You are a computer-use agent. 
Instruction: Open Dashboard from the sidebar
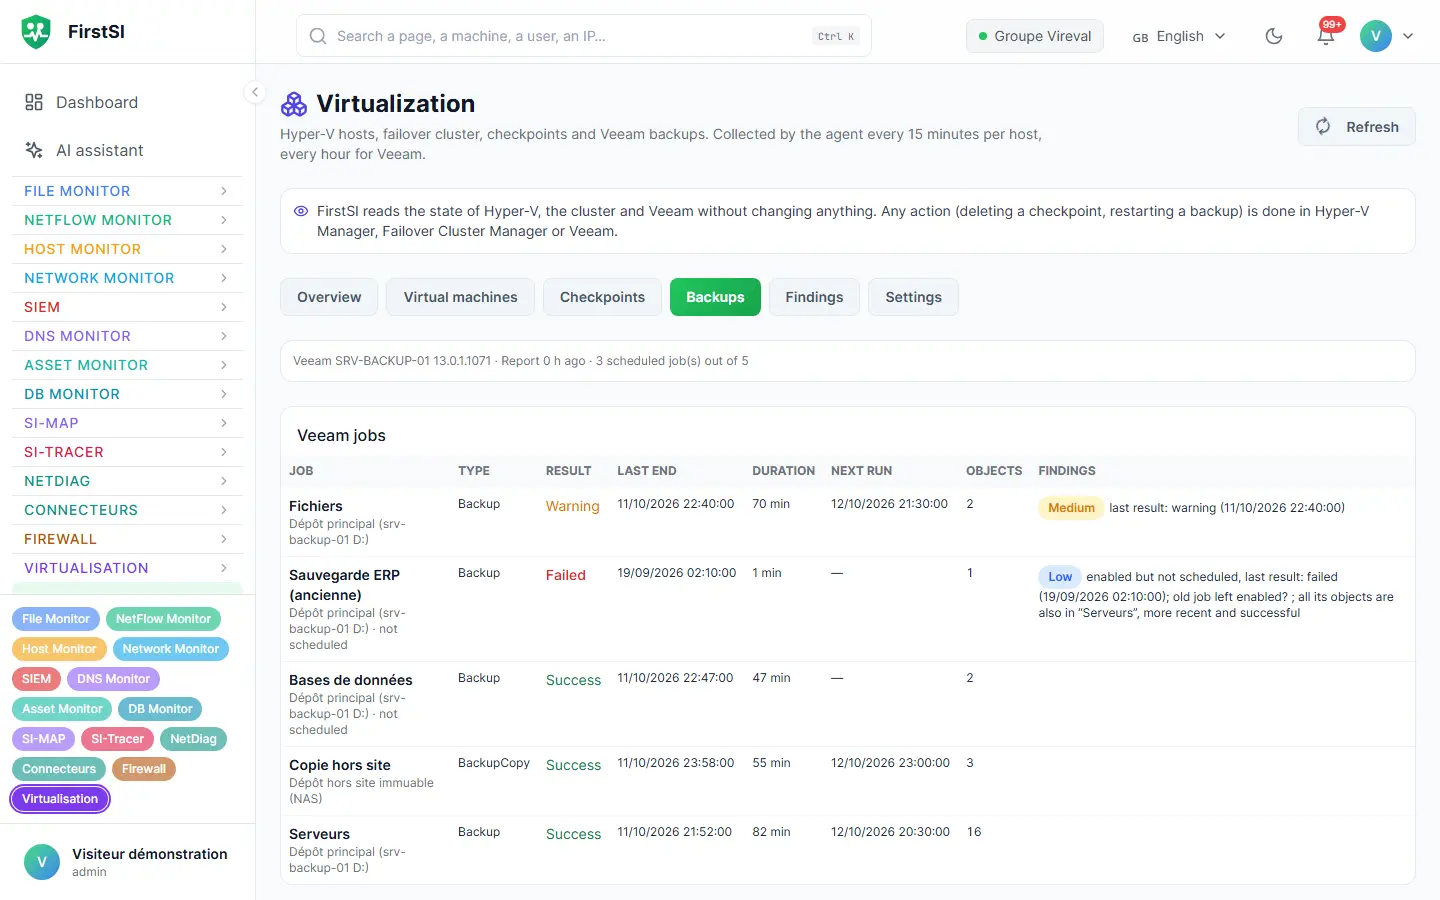click(127, 102)
